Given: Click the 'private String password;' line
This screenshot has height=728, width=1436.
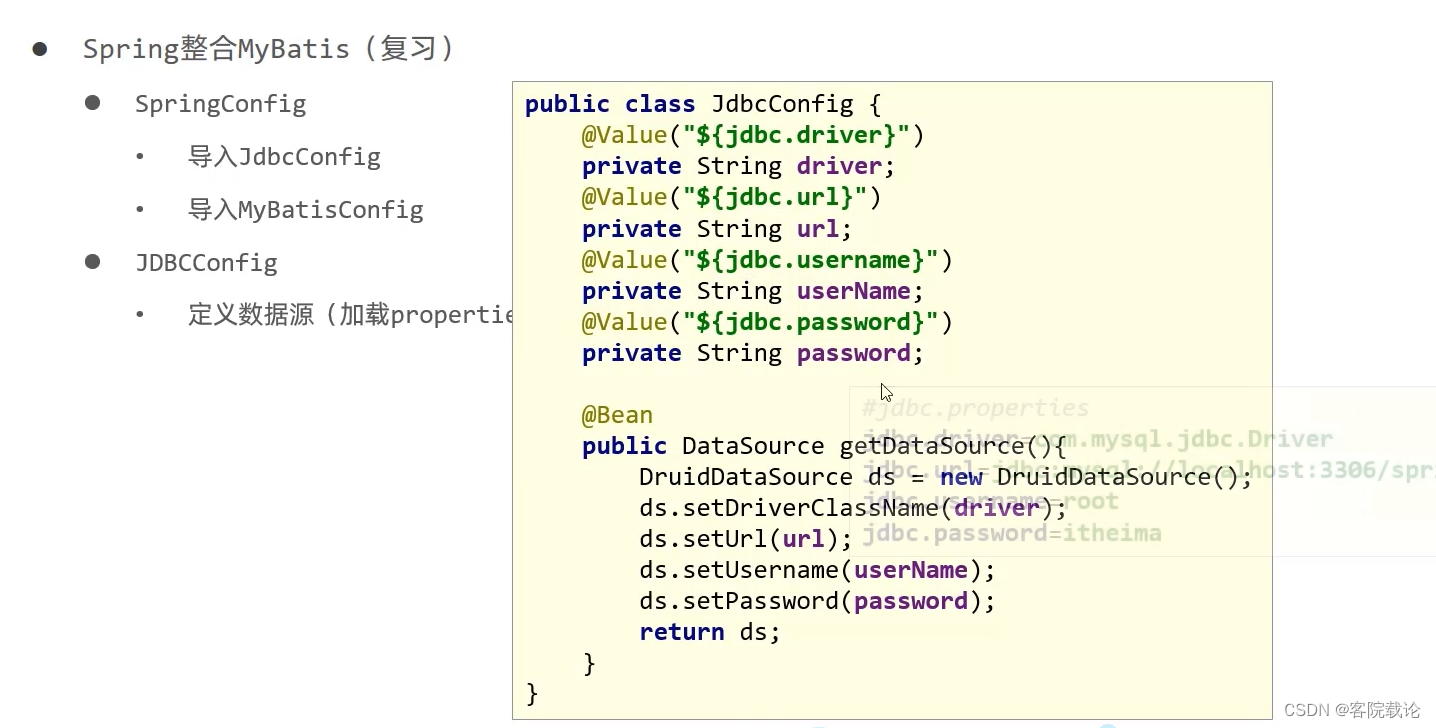Looking at the screenshot, I should 753,353.
